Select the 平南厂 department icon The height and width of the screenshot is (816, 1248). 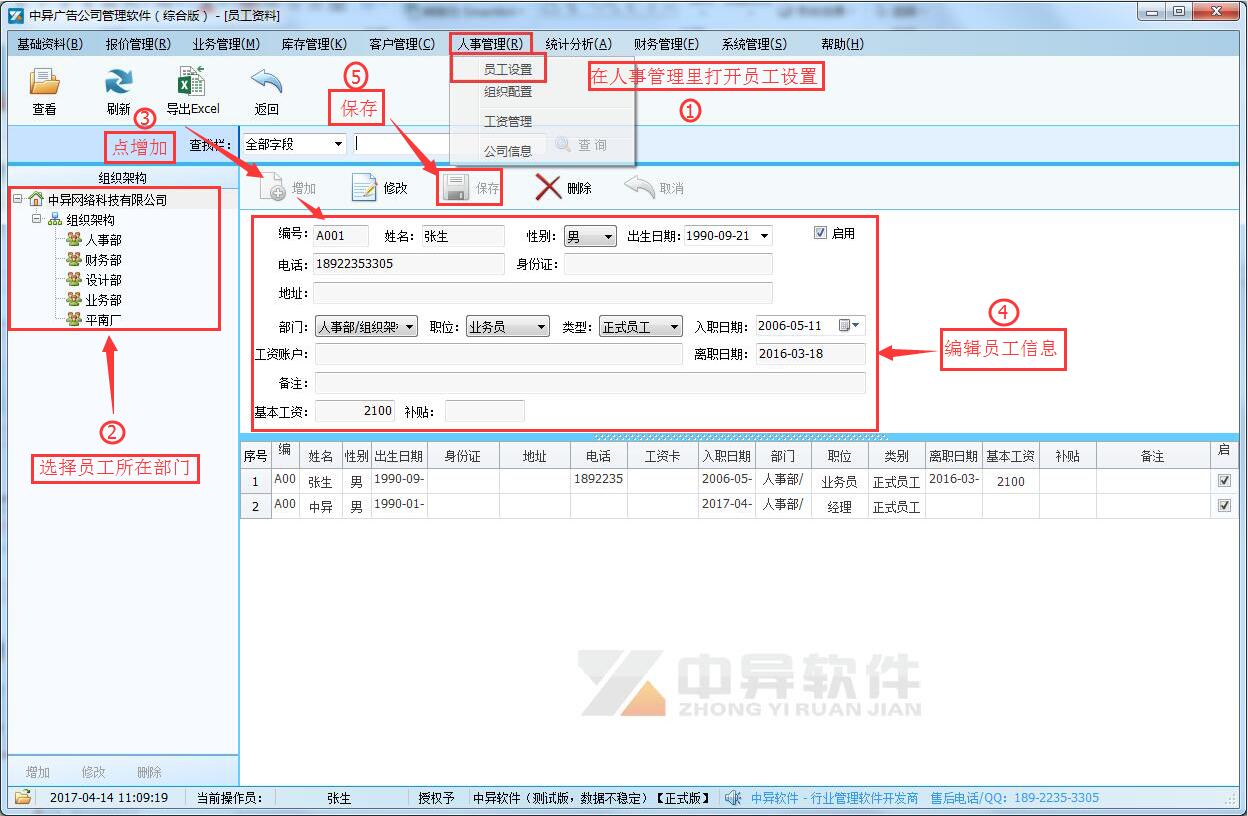pos(73,320)
